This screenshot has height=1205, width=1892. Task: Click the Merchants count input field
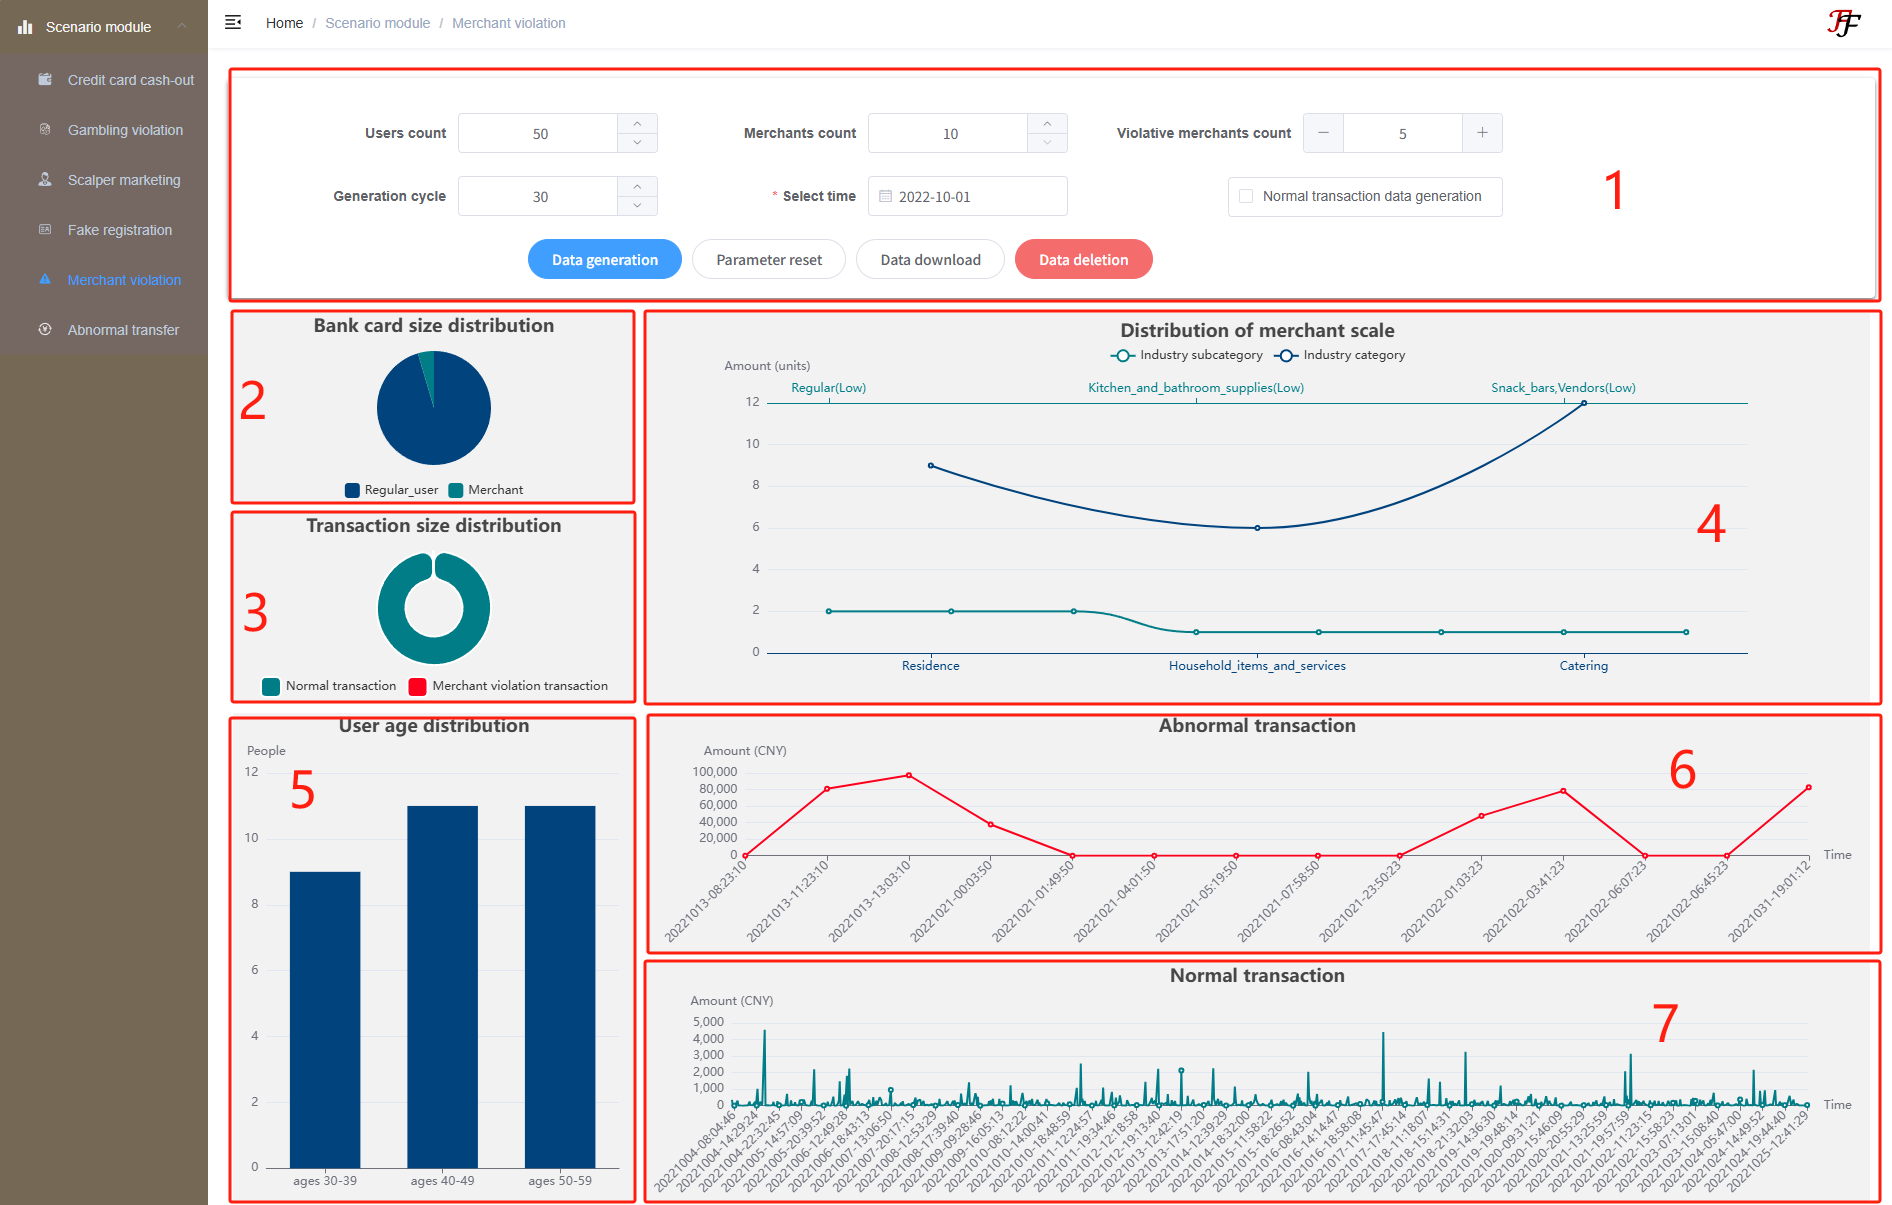(948, 133)
